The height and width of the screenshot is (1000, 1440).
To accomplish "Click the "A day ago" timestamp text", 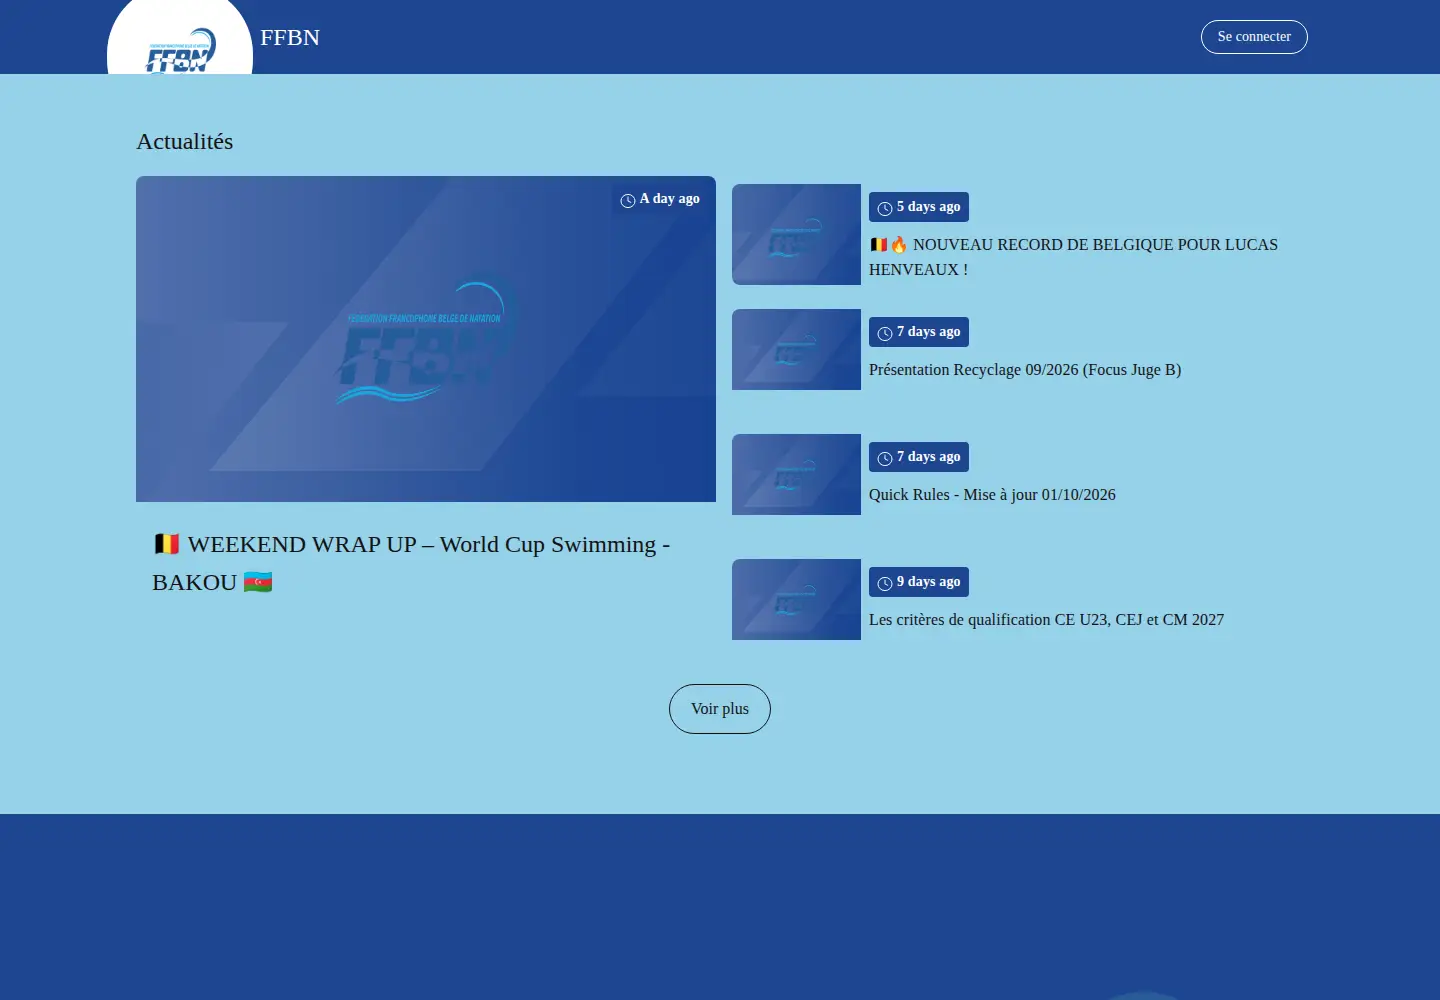I will click(670, 199).
